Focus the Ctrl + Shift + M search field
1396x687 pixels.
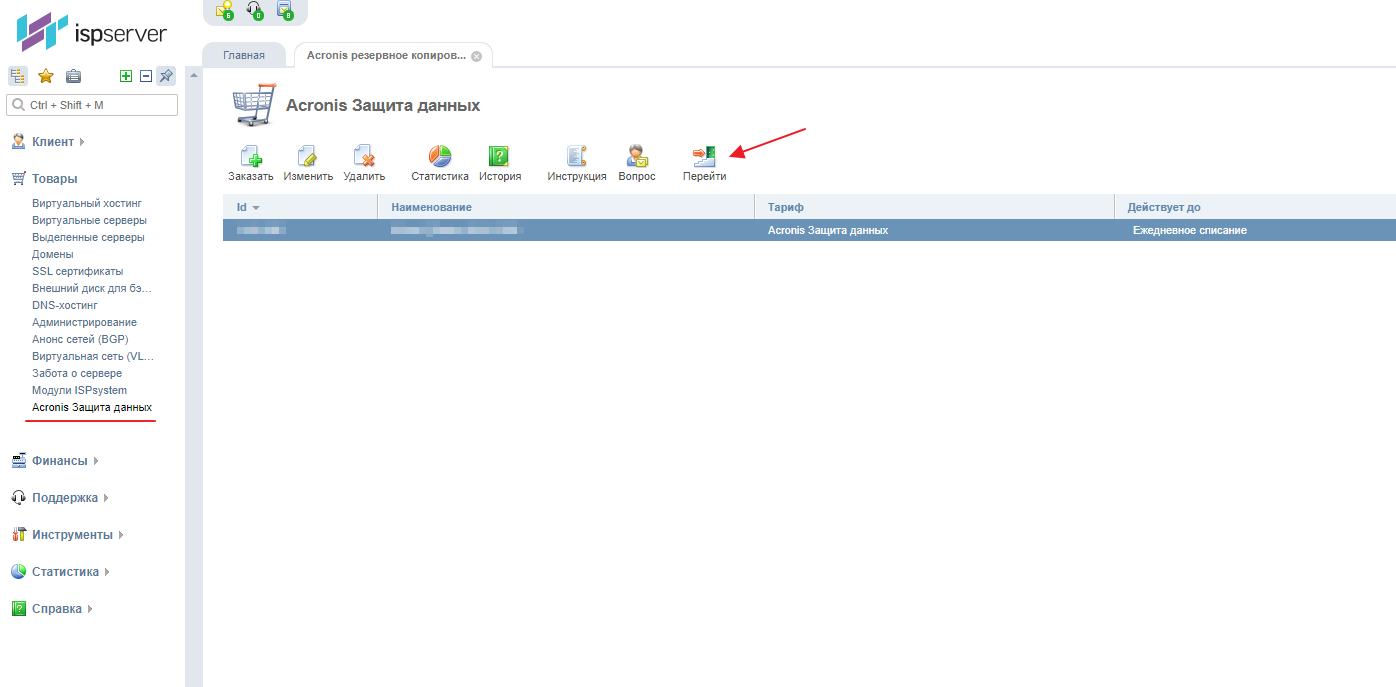[92, 105]
